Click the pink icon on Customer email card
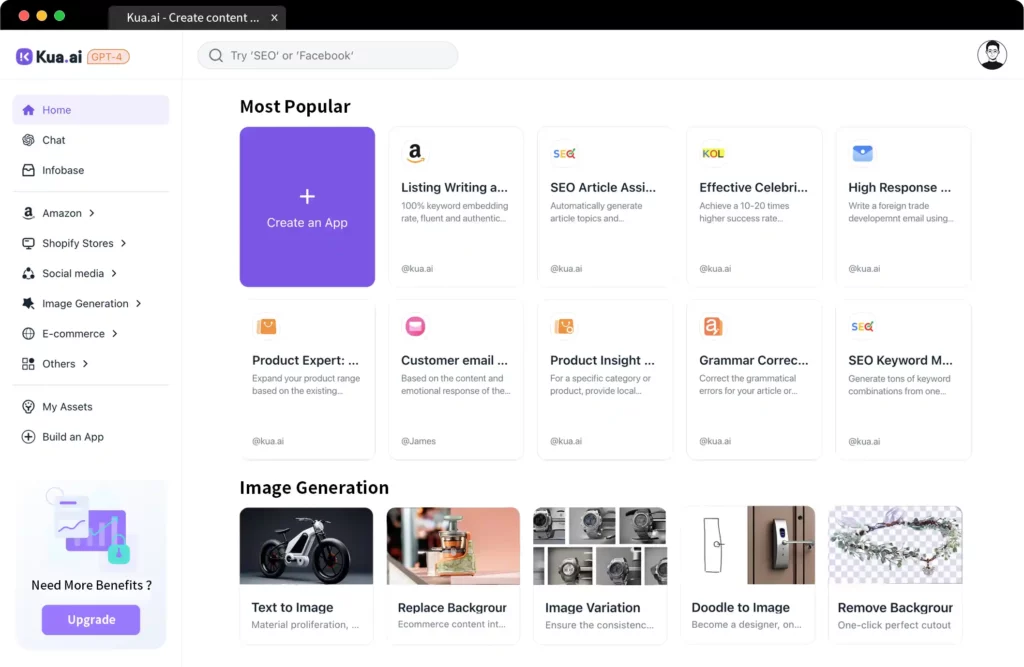 click(415, 326)
